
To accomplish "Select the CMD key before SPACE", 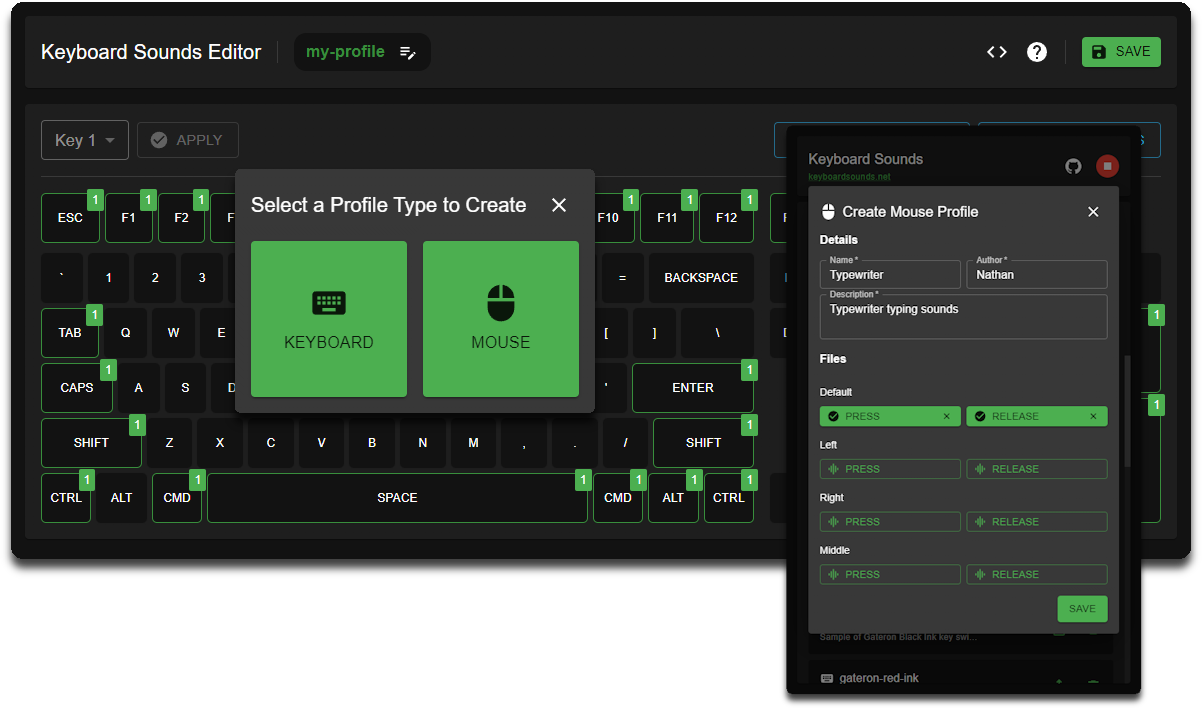I will tap(177, 498).
